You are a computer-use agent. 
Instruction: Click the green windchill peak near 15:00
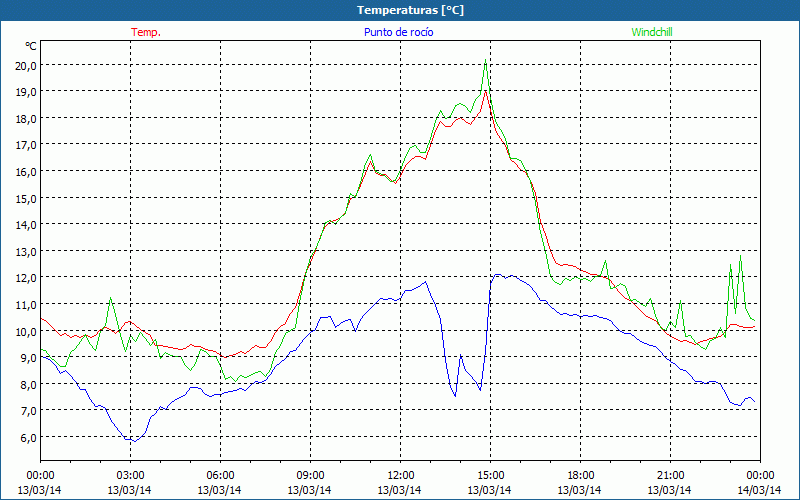click(x=485, y=60)
